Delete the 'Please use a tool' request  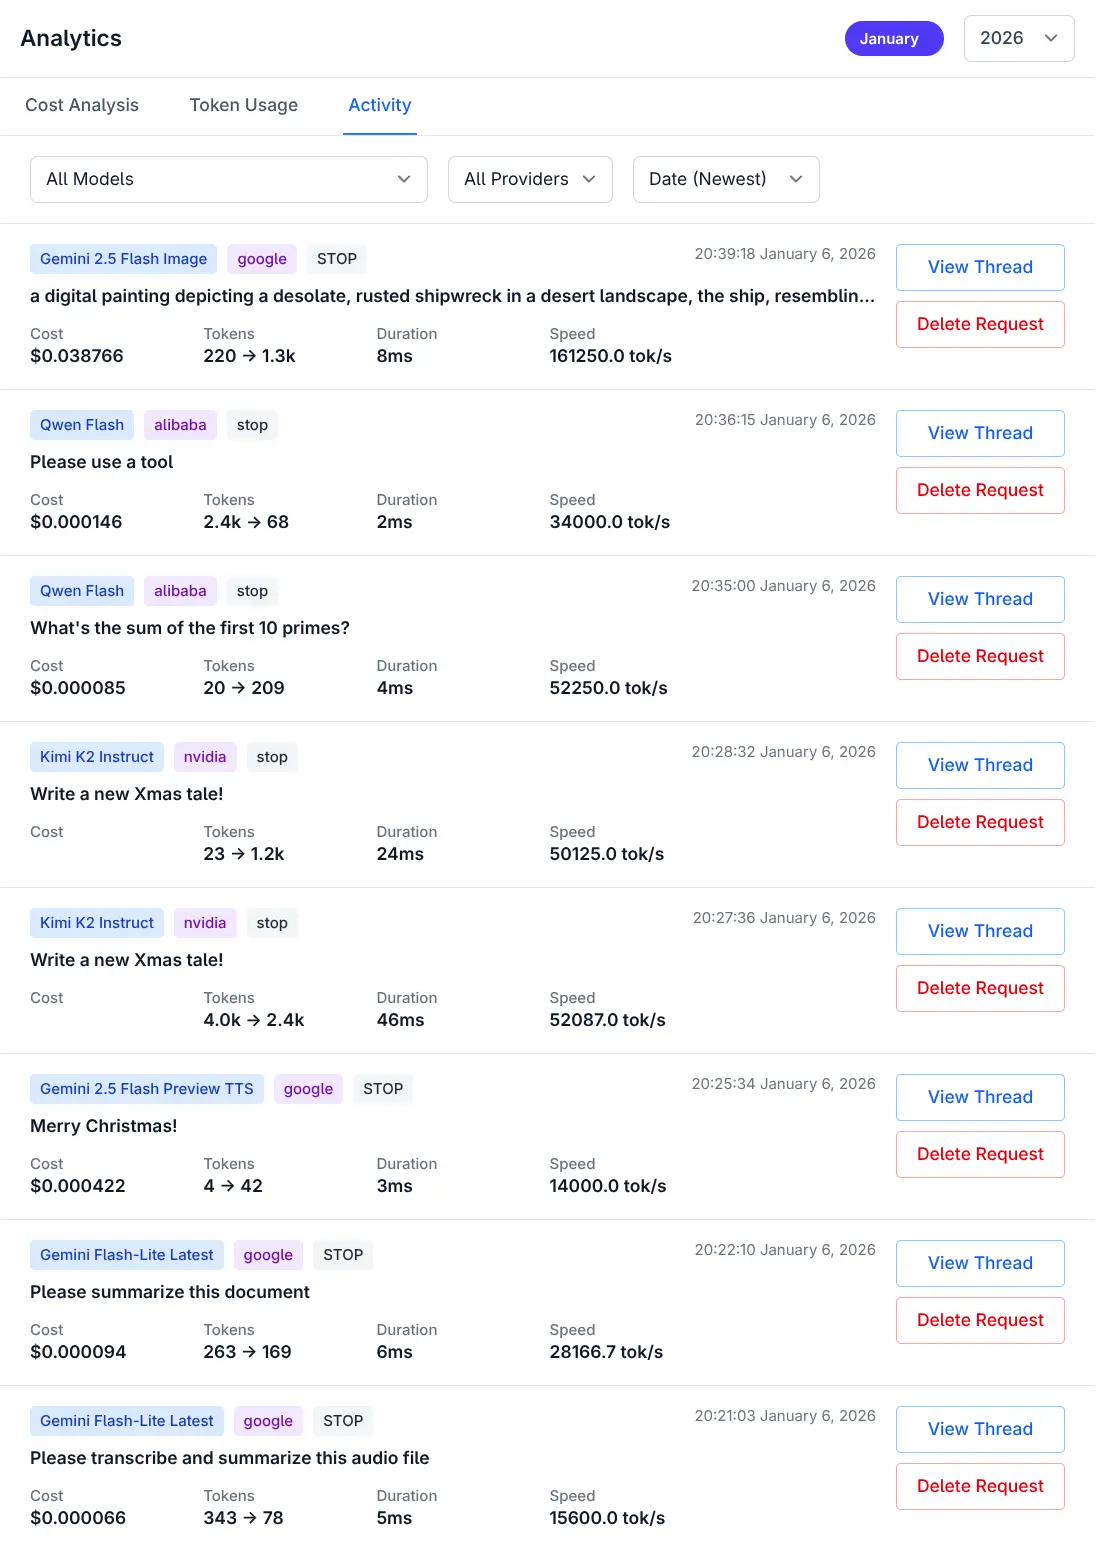pos(979,490)
